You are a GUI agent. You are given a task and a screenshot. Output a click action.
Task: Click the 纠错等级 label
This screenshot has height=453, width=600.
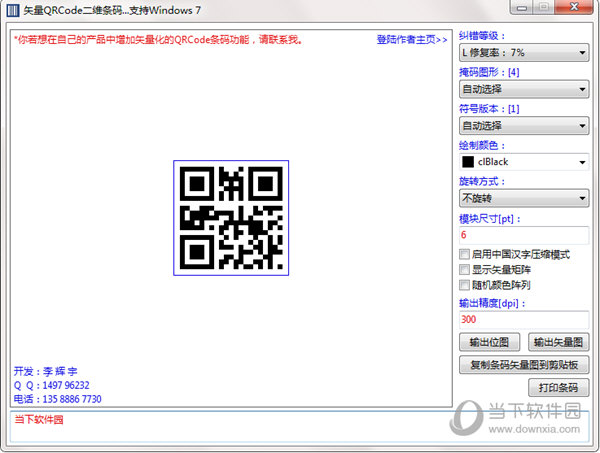coord(482,36)
